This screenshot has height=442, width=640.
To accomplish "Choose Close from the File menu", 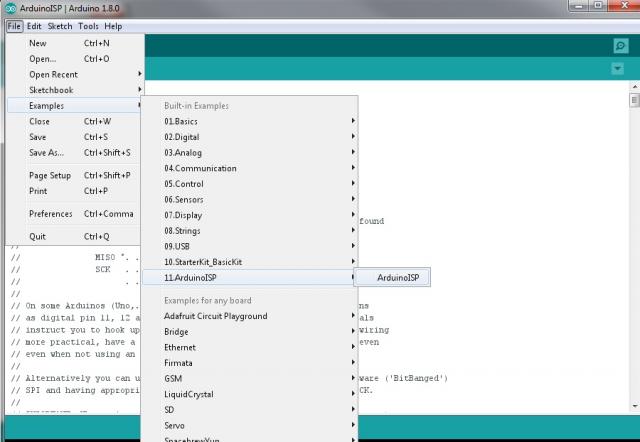I will click(75, 121).
